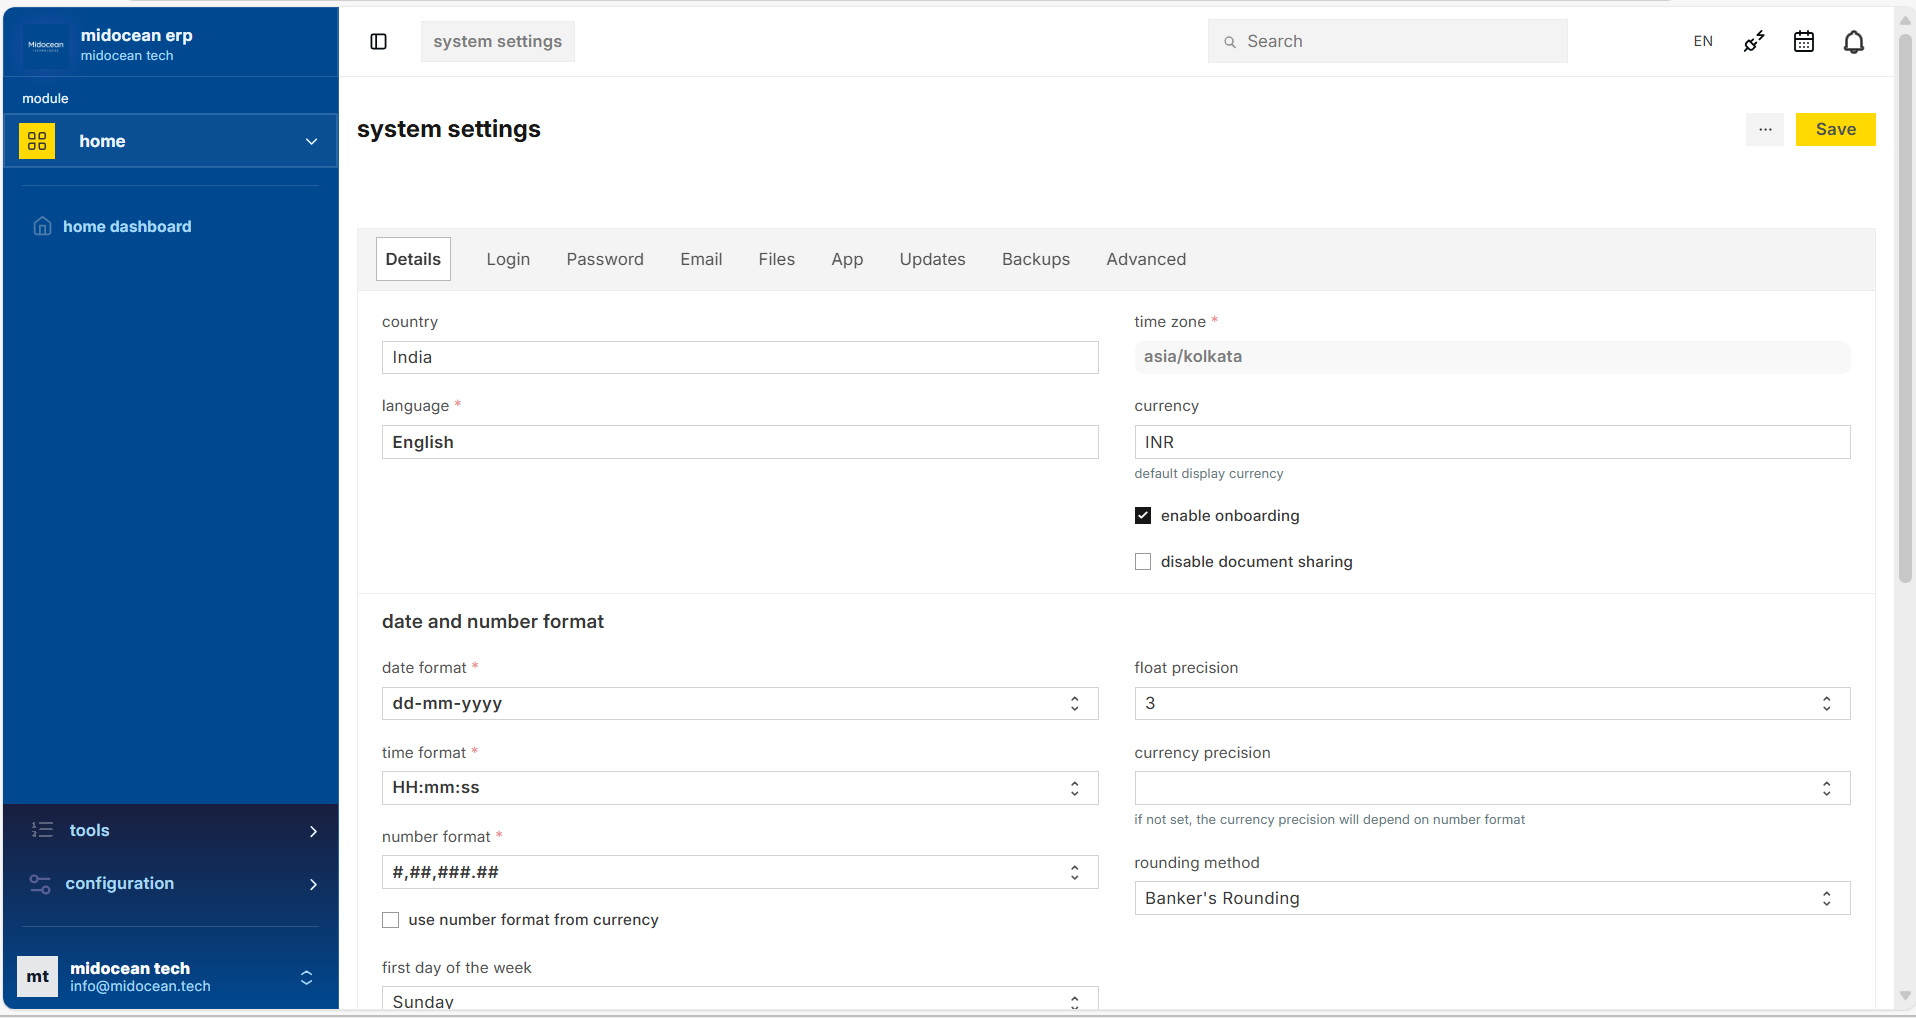Click inside the Search field
Image resolution: width=1916 pixels, height=1018 pixels.
coord(1386,41)
